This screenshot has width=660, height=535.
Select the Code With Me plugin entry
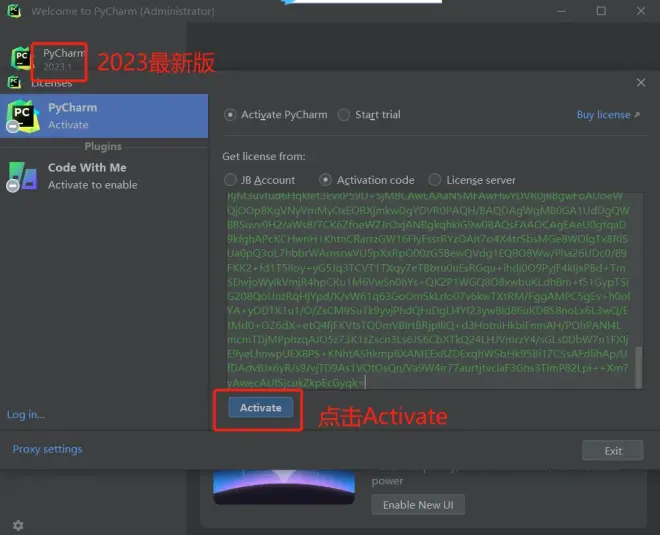[104, 176]
